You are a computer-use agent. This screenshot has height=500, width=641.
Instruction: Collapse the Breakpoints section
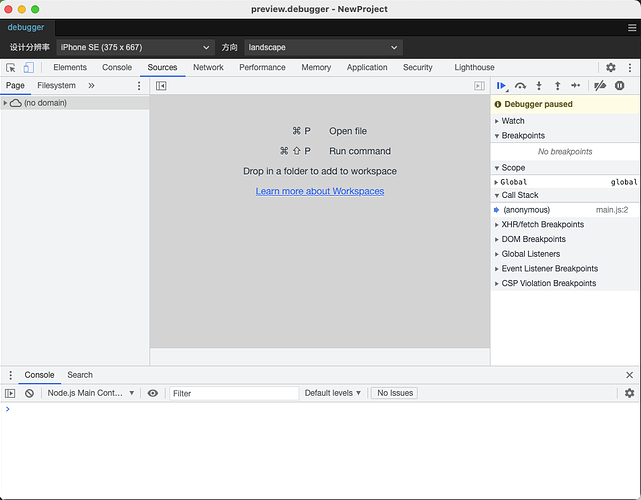[497, 136]
